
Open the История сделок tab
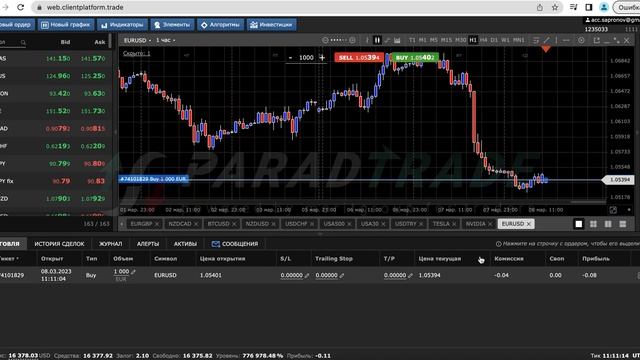[59, 244]
